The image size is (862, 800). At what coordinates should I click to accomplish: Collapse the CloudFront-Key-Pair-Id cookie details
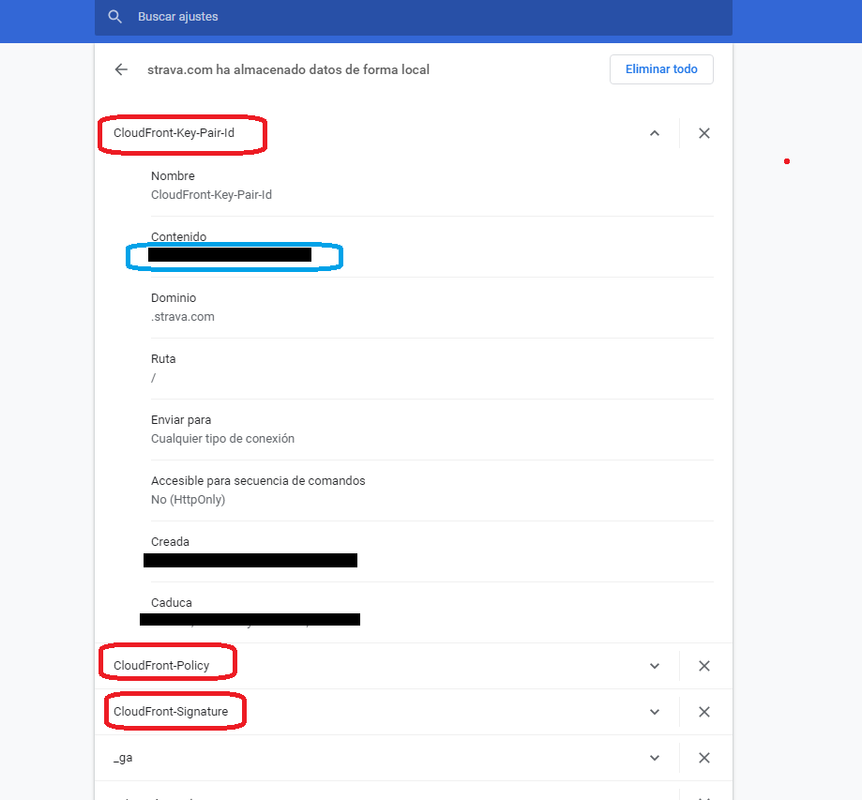[654, 133]
